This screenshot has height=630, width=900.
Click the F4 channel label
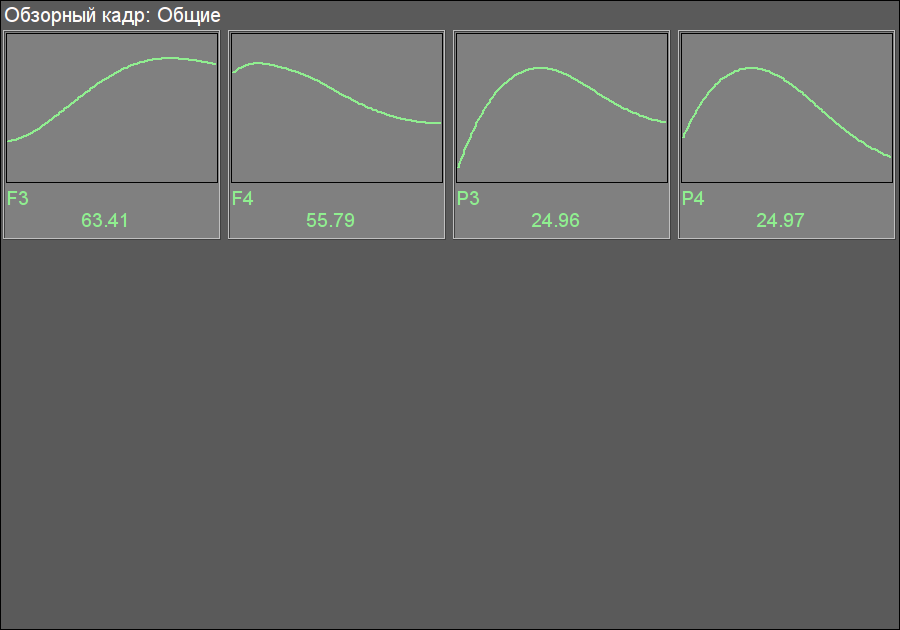click(242, 199)
